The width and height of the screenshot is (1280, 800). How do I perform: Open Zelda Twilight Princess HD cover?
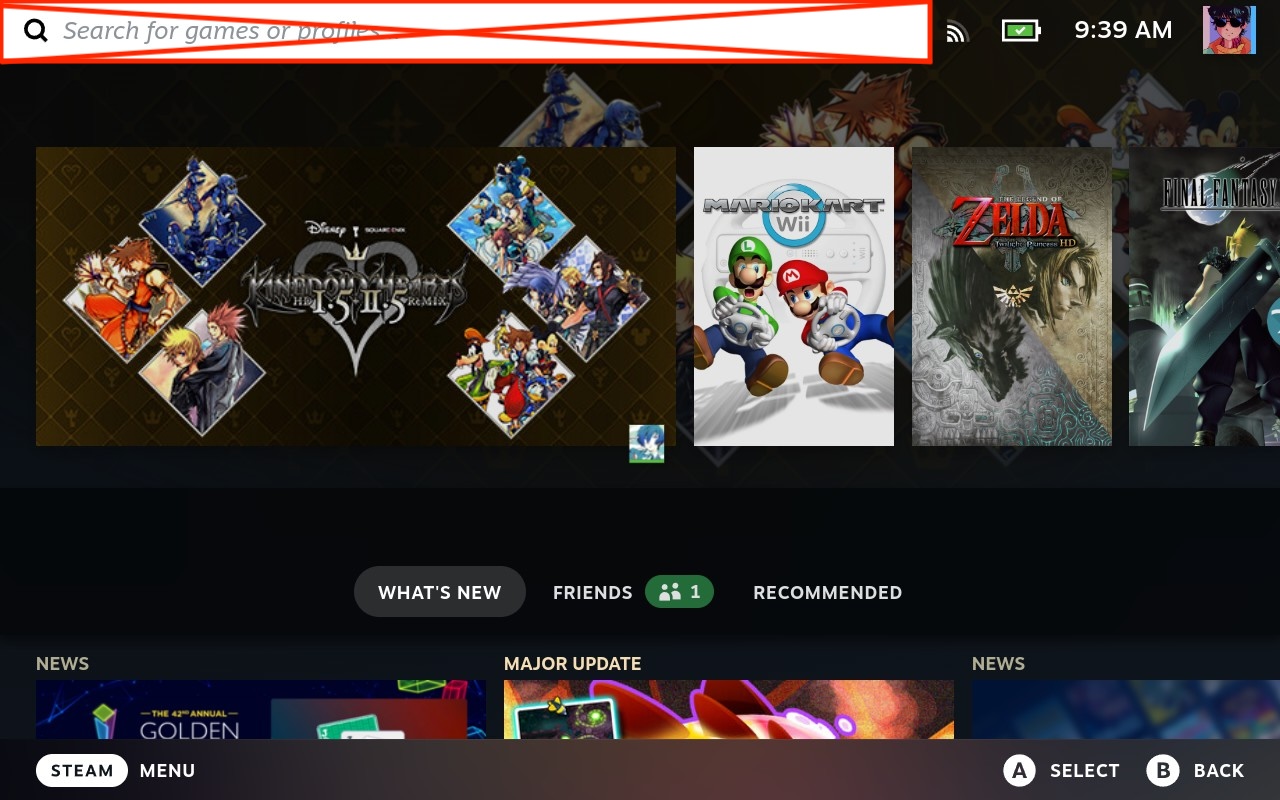(x=1011, y=296)
